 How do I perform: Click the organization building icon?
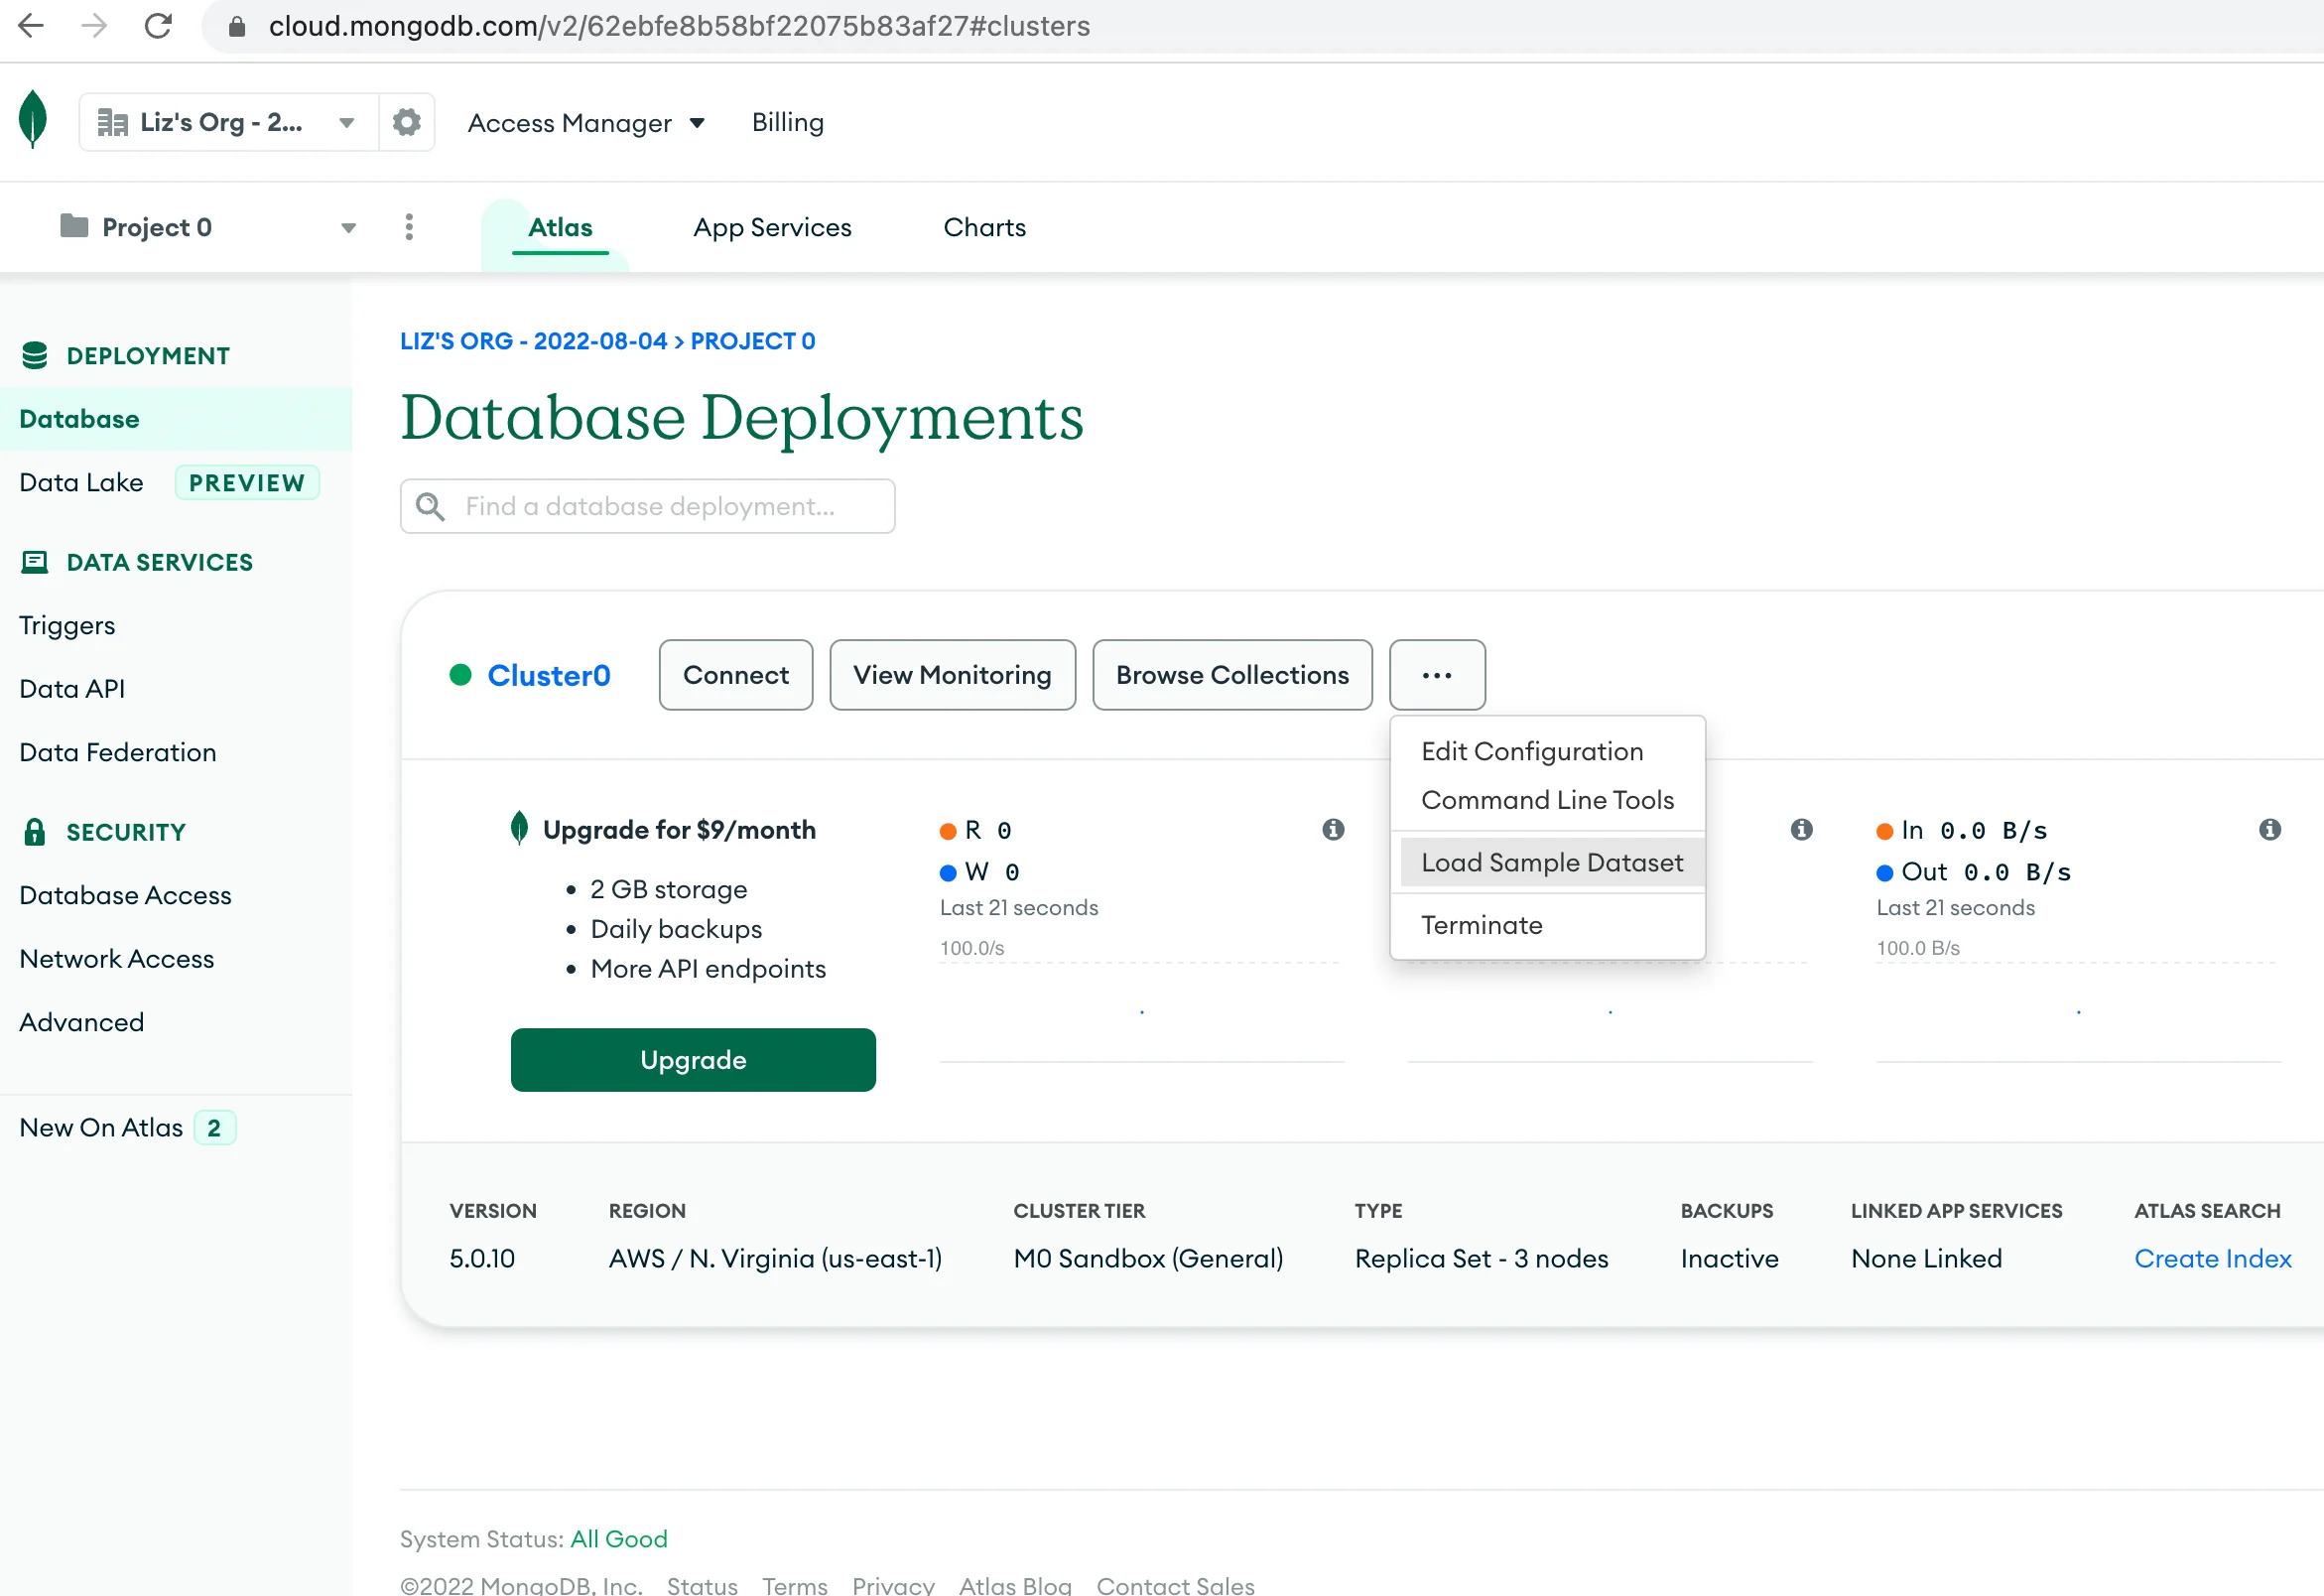[x=112, y=122]
